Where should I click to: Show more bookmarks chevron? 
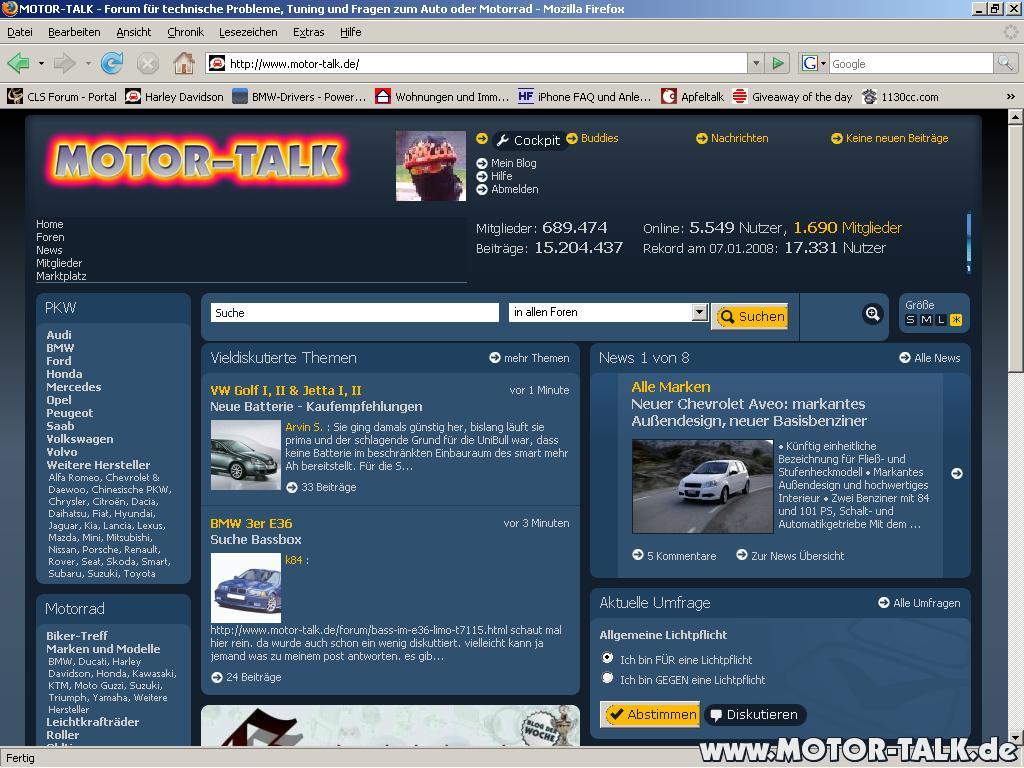click(x=1011, y=97)
